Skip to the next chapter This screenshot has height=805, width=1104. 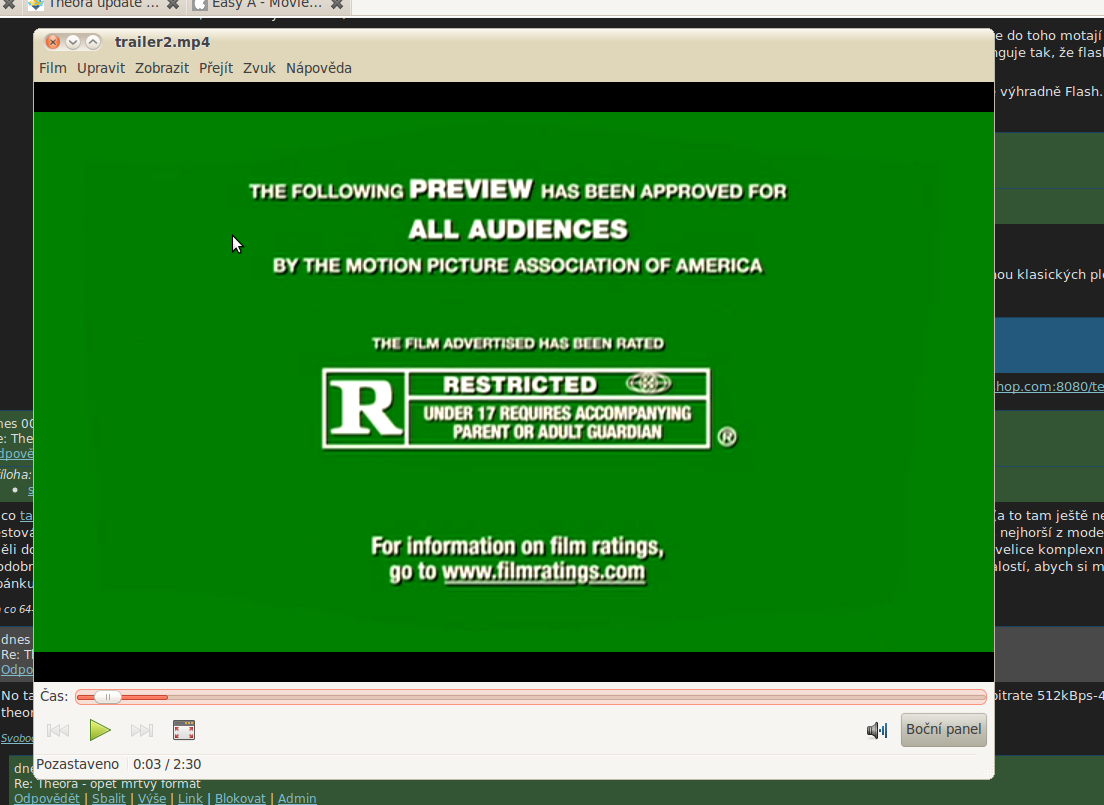click(x=142, y=730)
